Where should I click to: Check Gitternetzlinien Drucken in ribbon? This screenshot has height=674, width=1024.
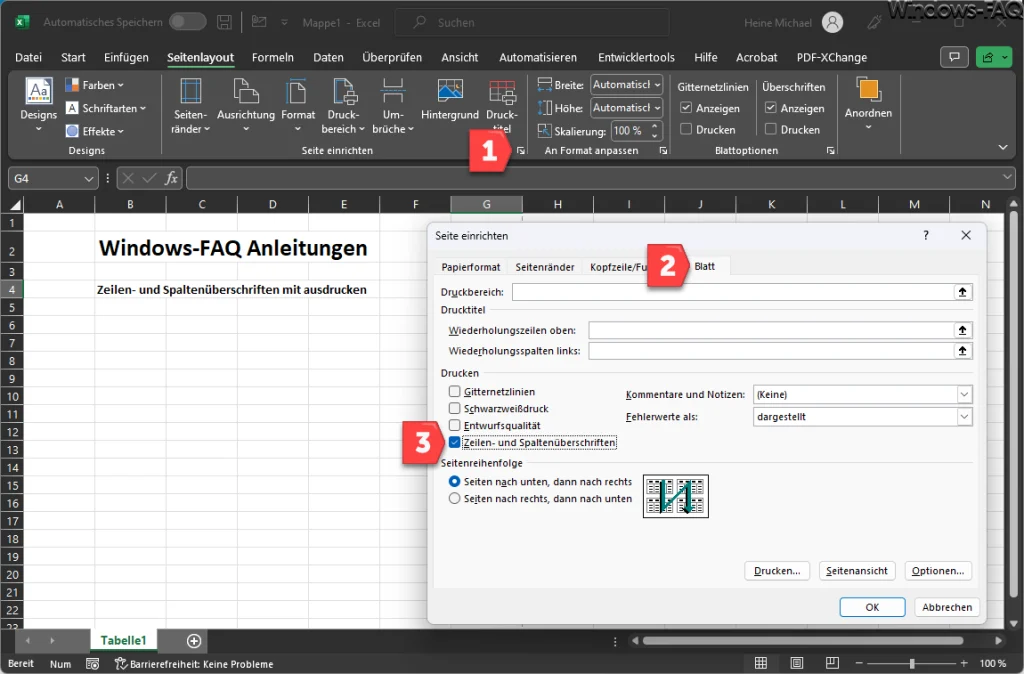click(686, 129)
